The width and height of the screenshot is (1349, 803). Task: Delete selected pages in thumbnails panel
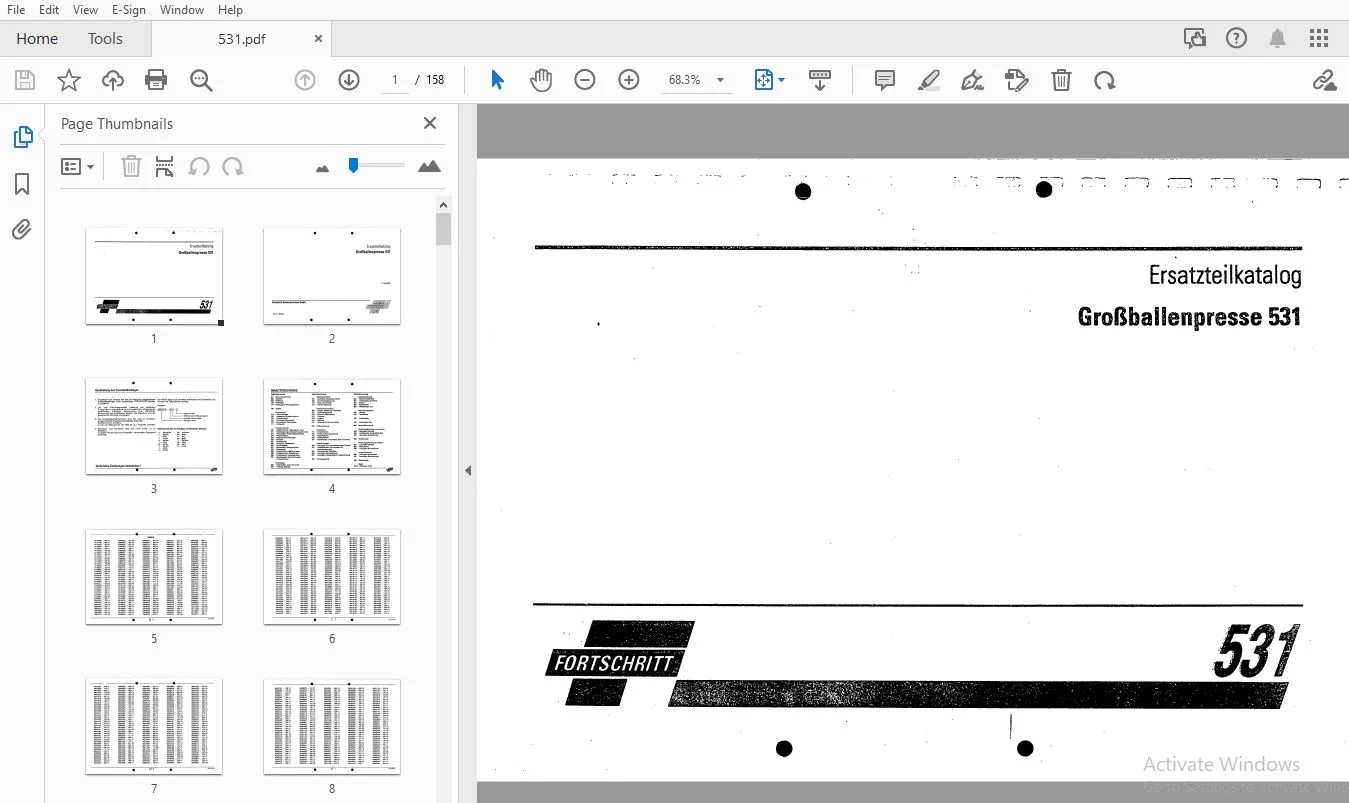tap(131, 167)
